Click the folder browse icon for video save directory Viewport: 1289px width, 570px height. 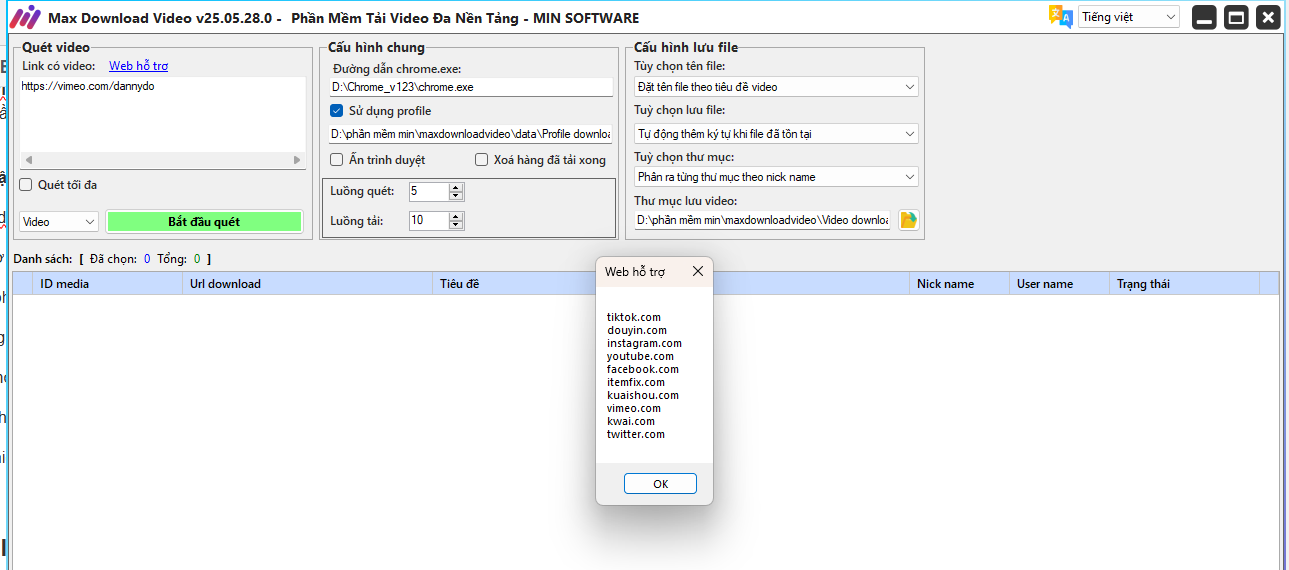pos(908,220)
